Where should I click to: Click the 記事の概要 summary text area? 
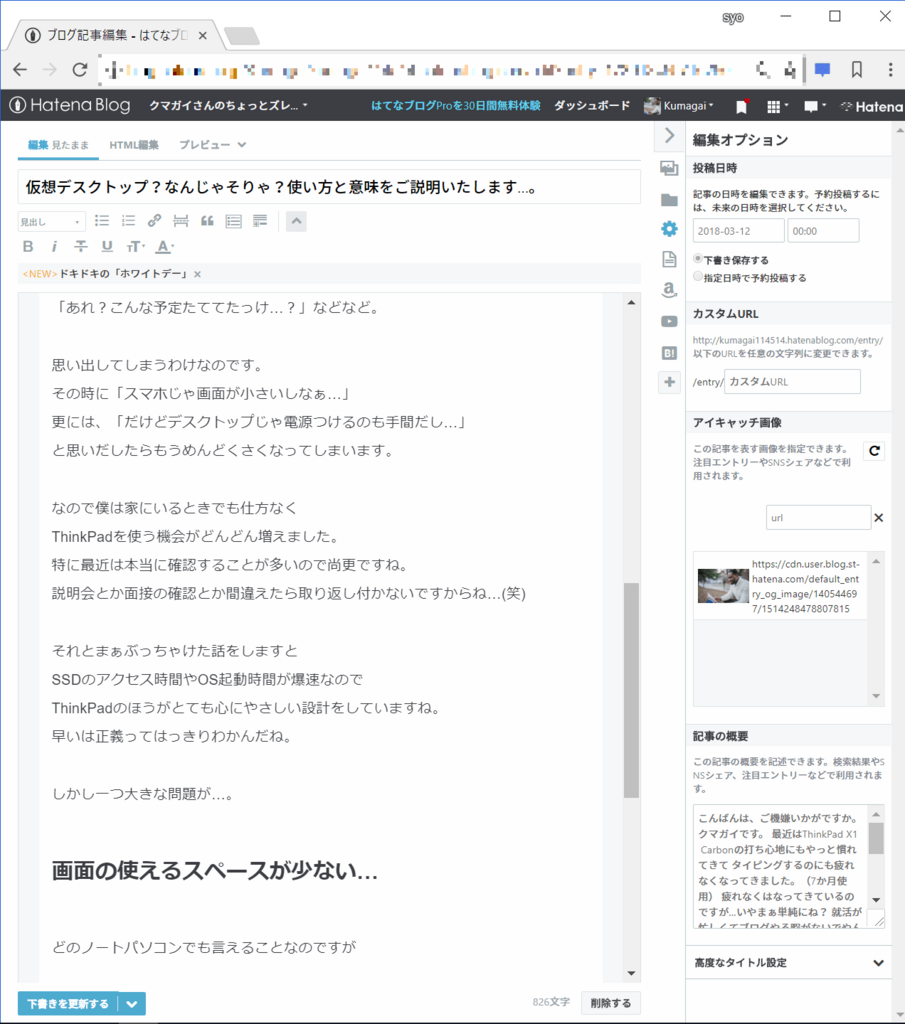click(782, 866)
